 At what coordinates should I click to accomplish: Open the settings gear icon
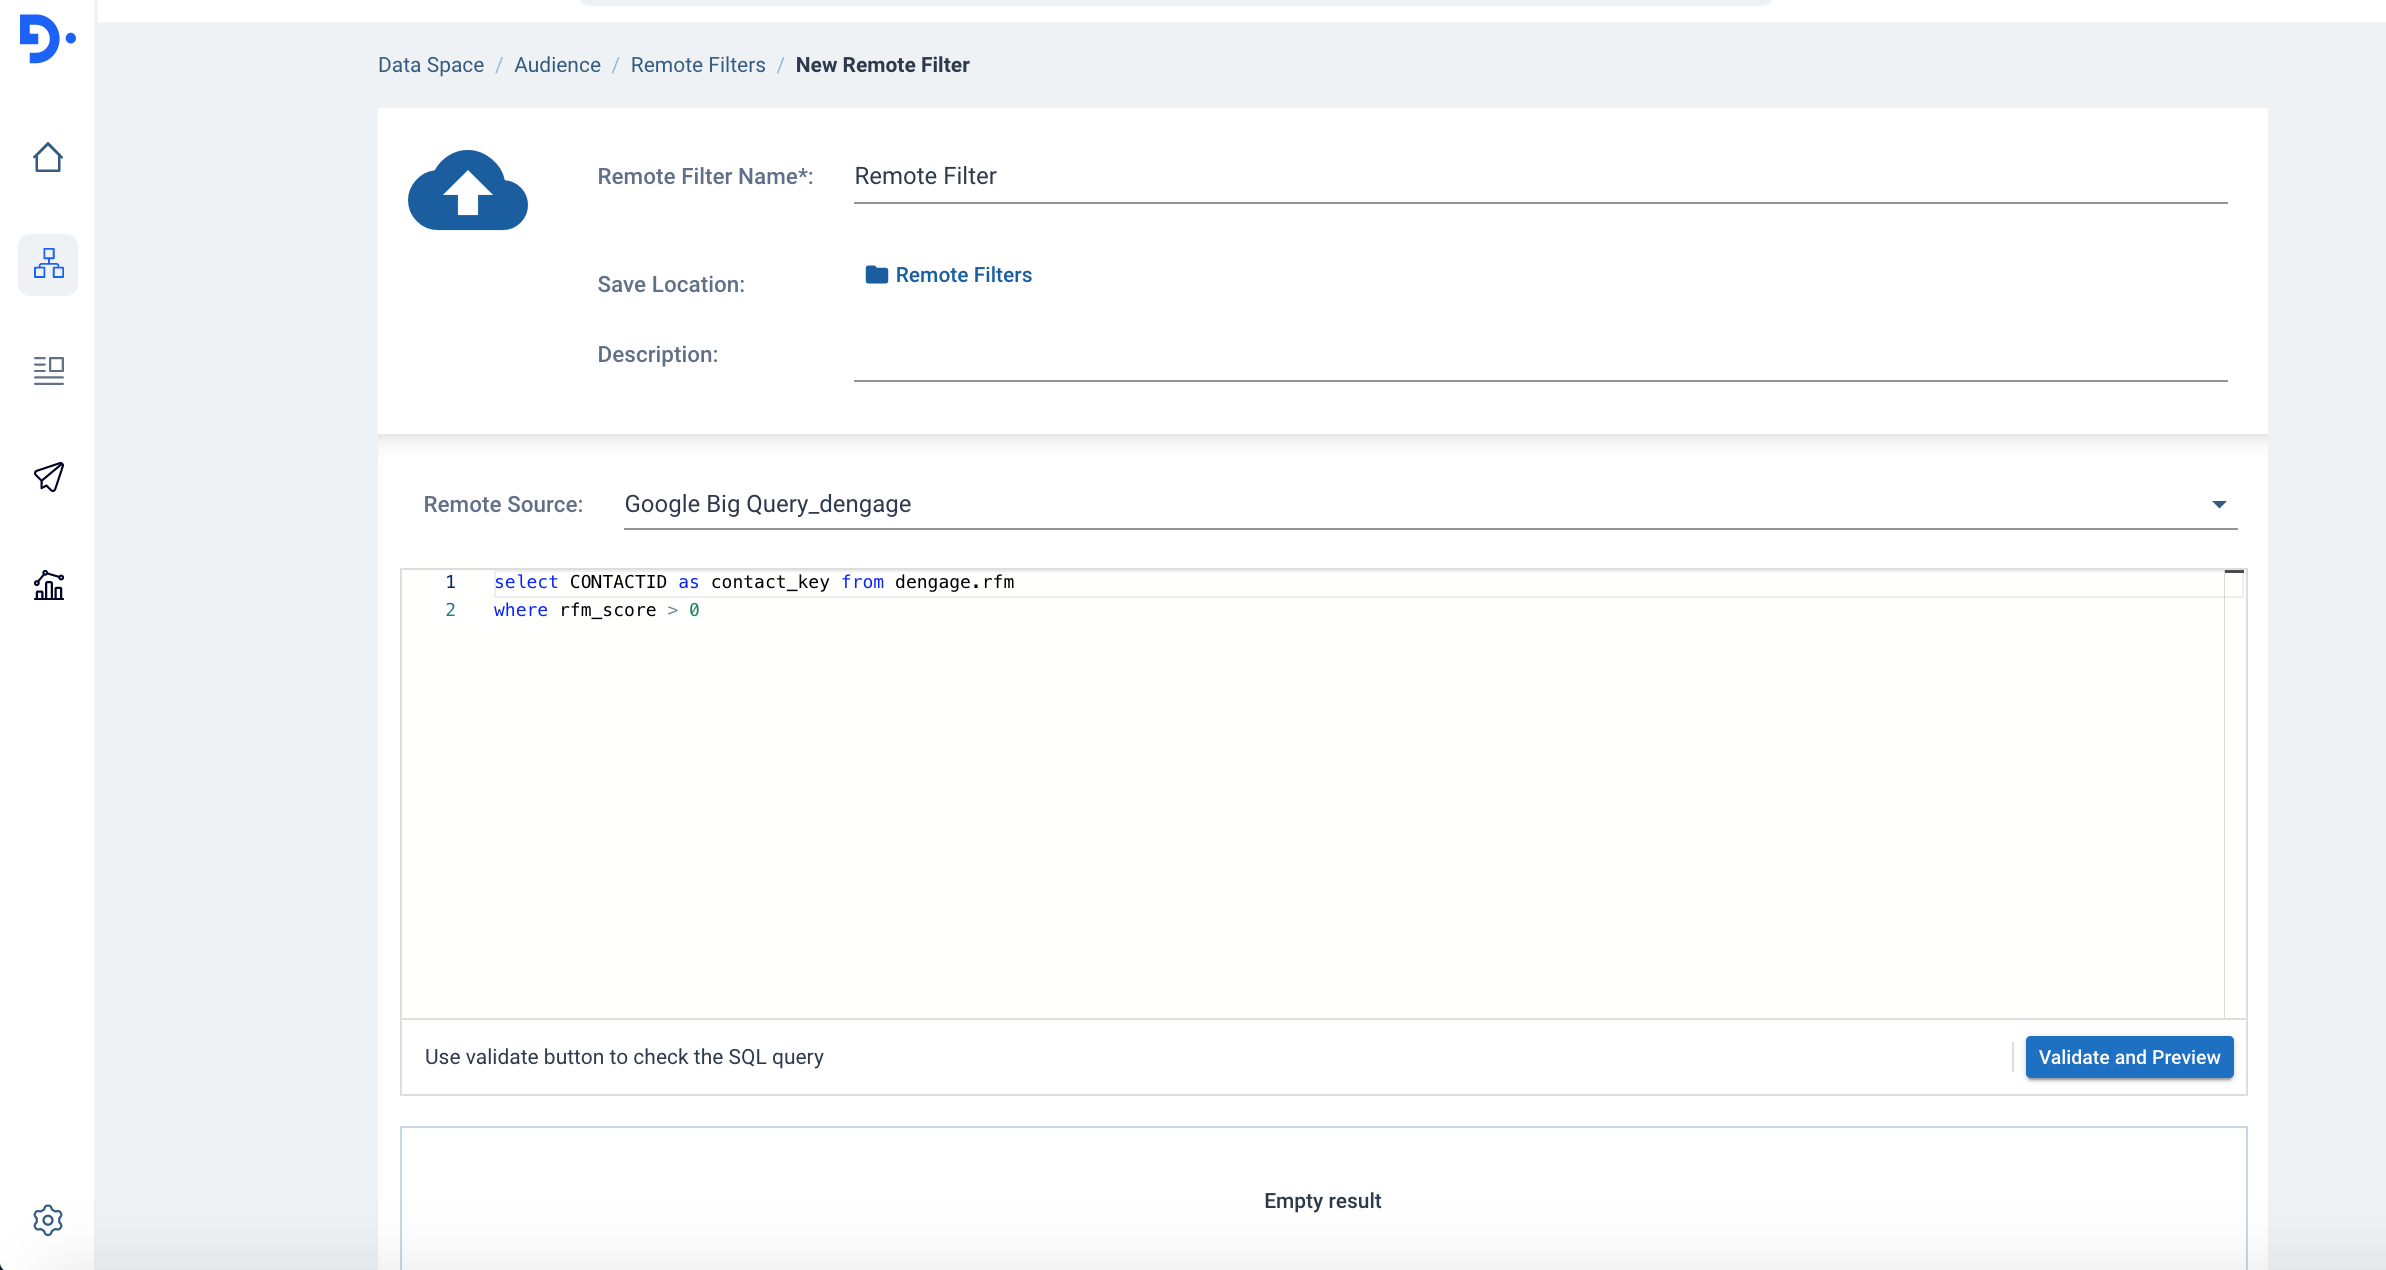coord(48,1219)
